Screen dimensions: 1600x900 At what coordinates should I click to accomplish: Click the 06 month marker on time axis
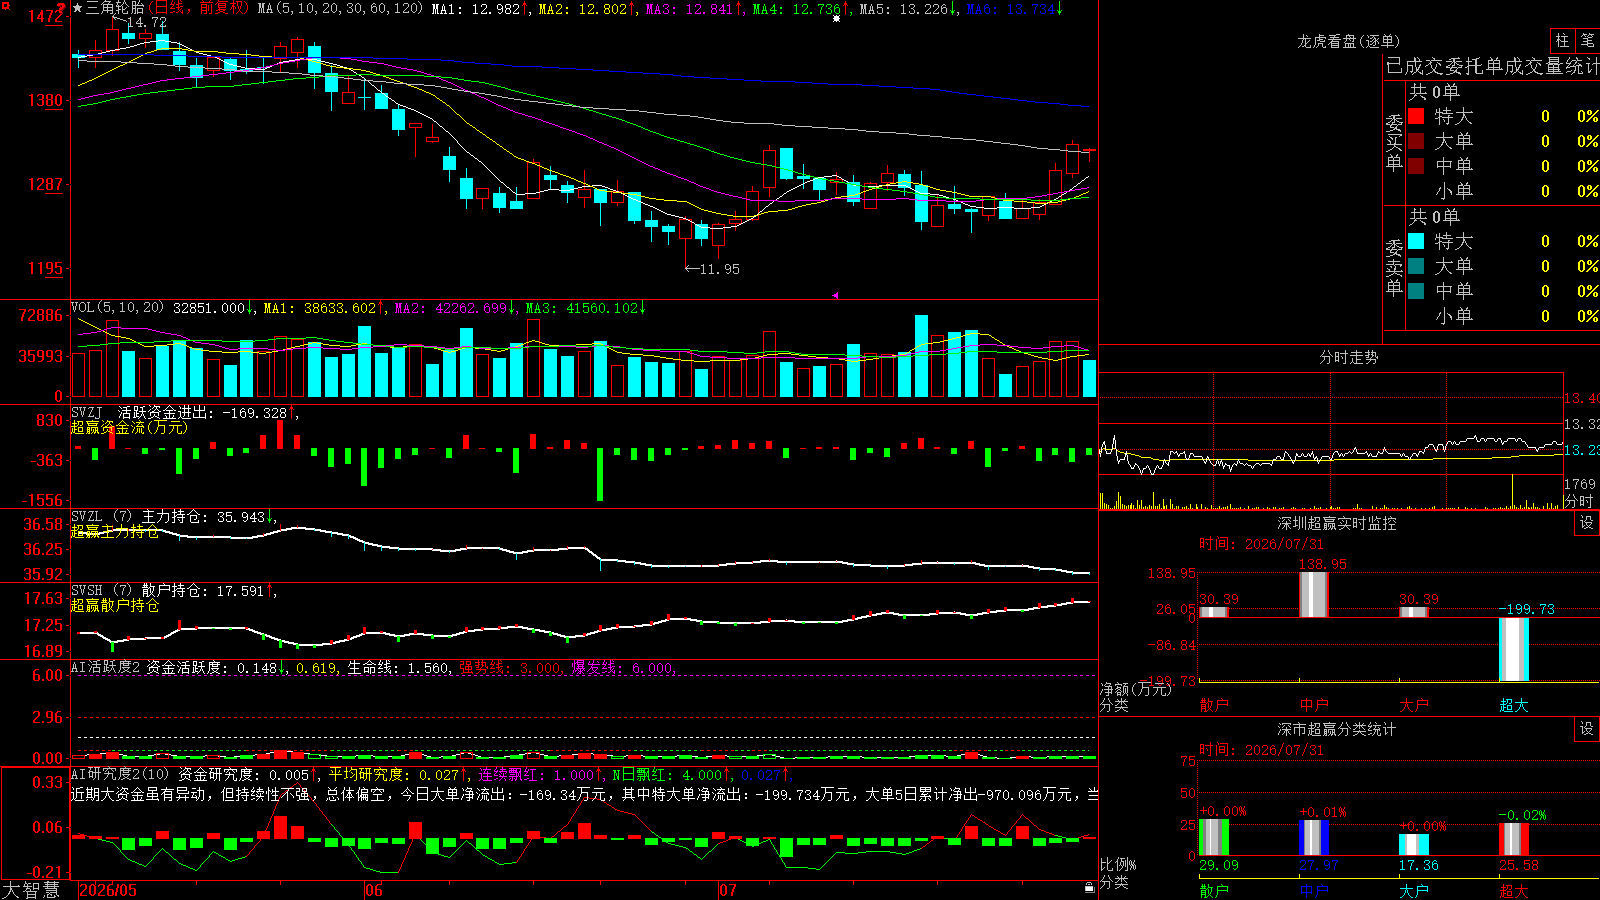coord(374,890)
